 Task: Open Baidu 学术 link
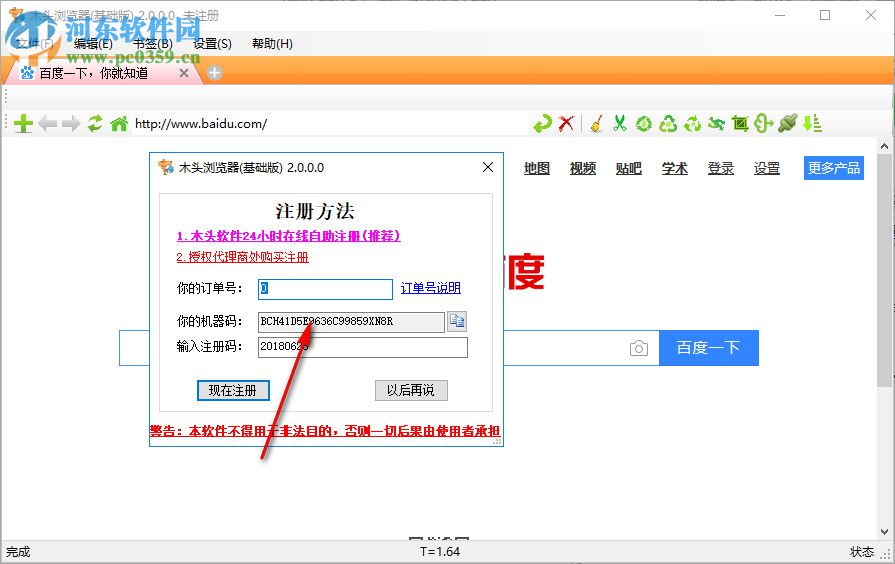coord(675,168)
